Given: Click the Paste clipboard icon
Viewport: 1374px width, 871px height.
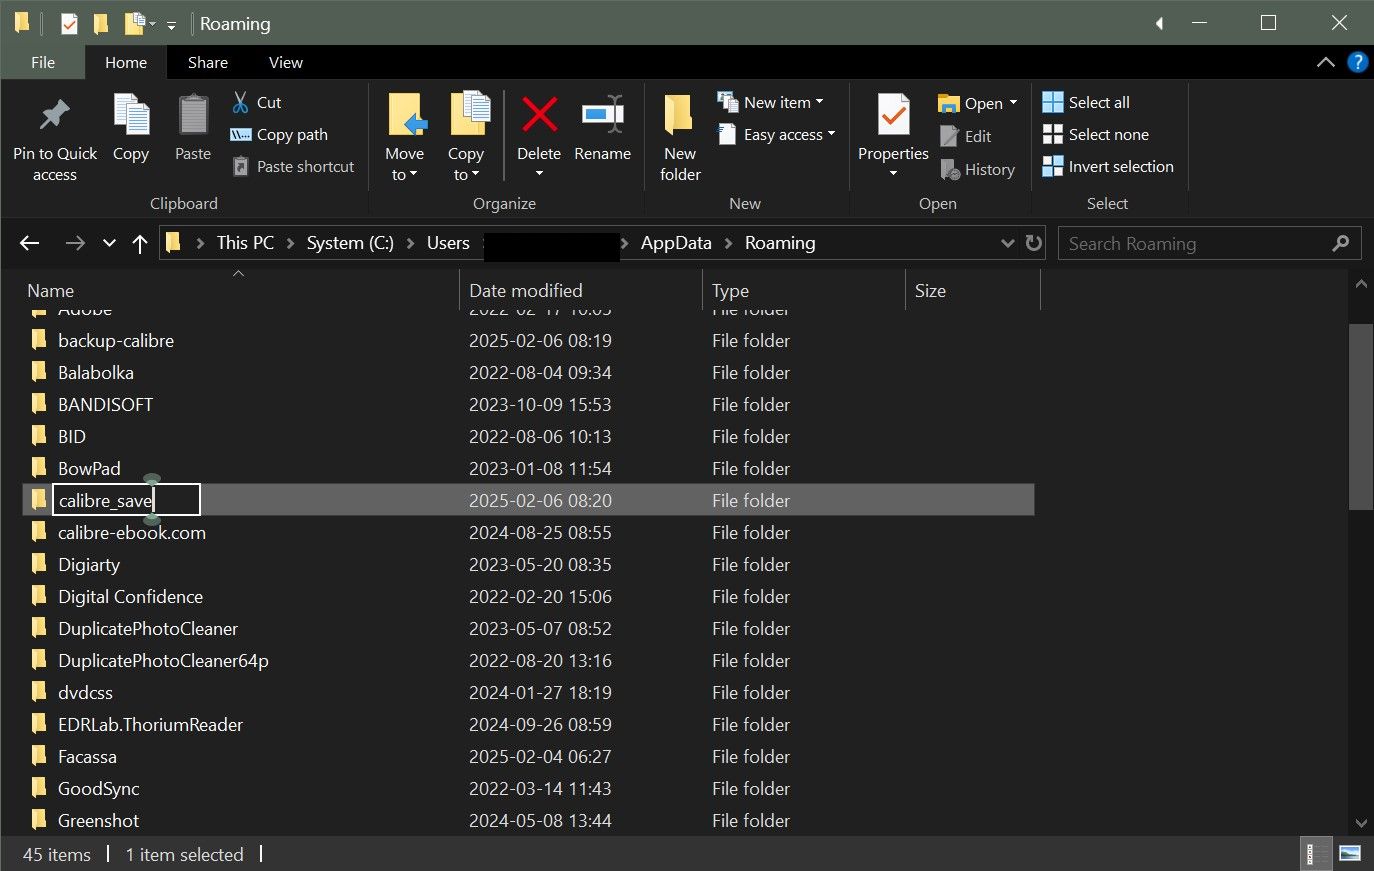Looking at the screenshot, I should (x=193, y=116).
